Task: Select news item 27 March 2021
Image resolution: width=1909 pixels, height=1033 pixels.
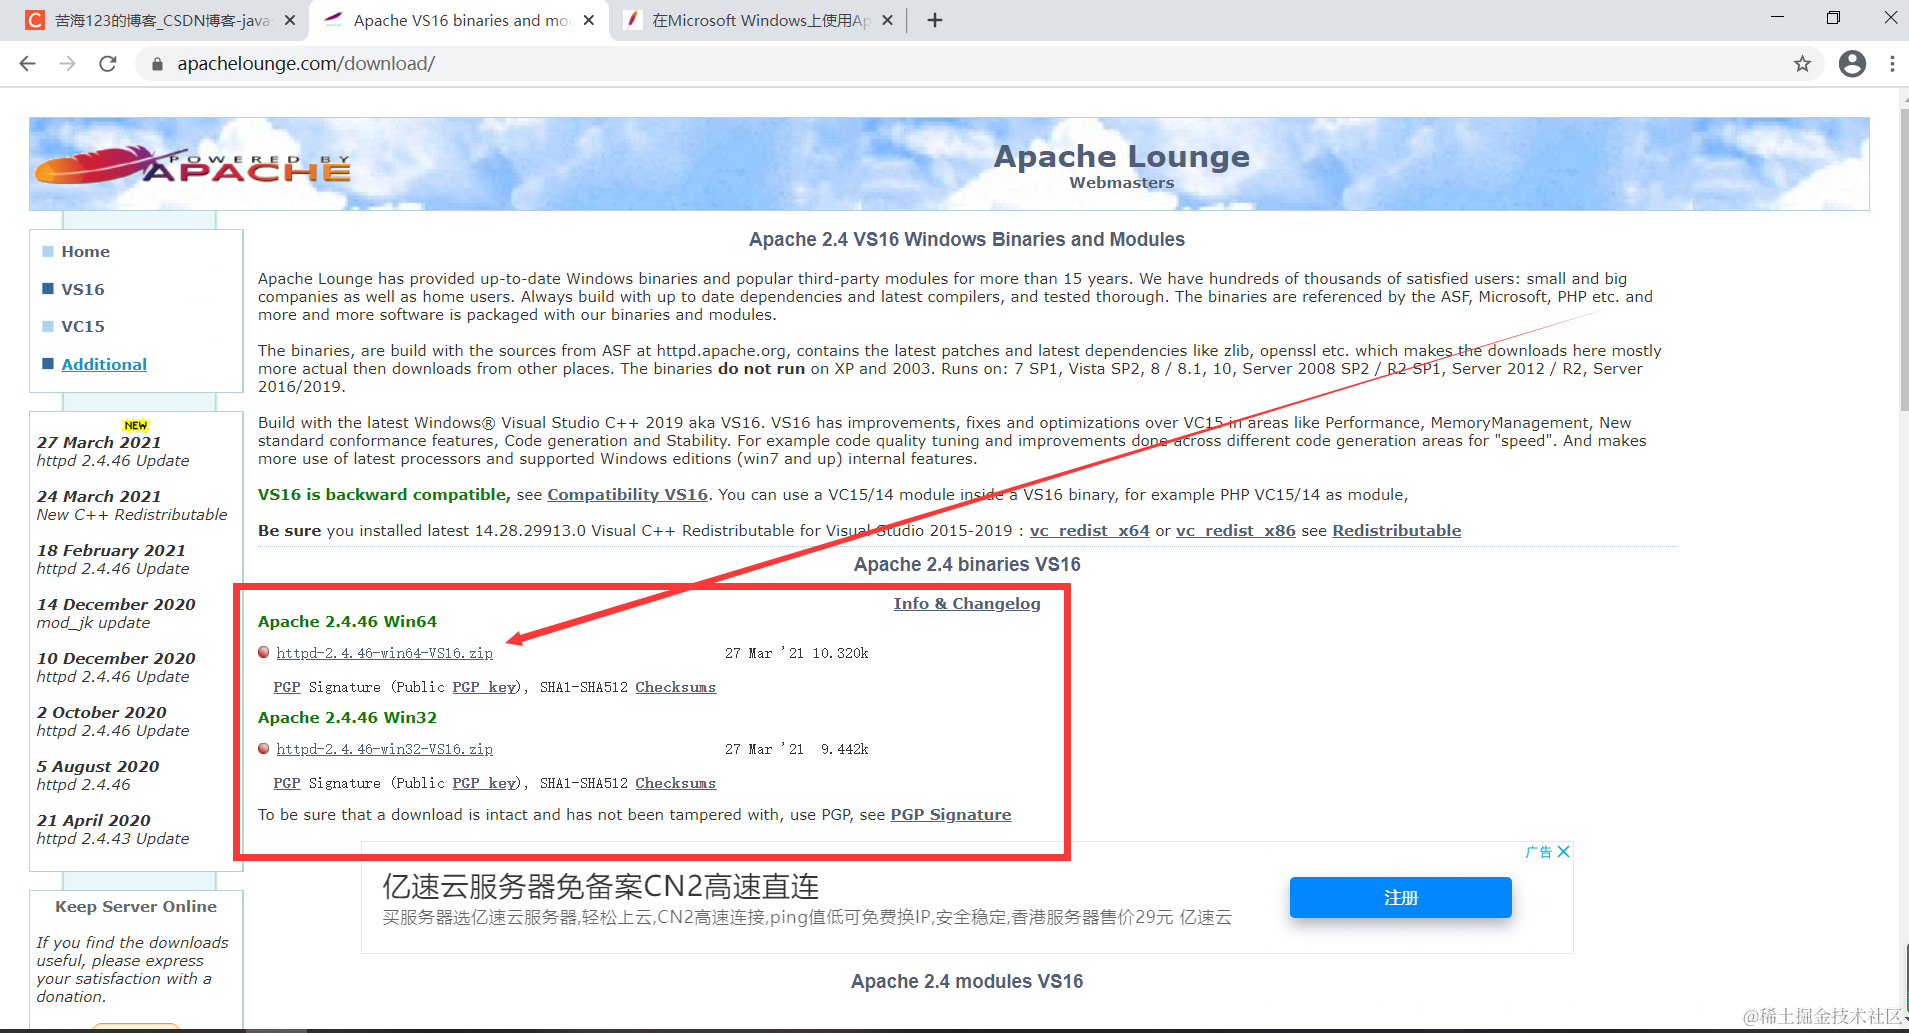Action: click(99, 443)
